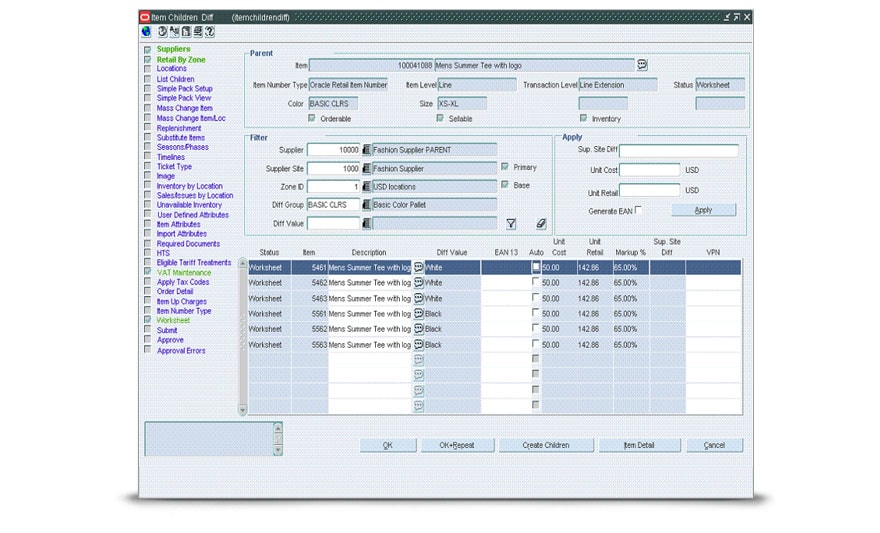
Task: Open VAT Maintenance in the sidebar
Action: [x=184, y=272]
